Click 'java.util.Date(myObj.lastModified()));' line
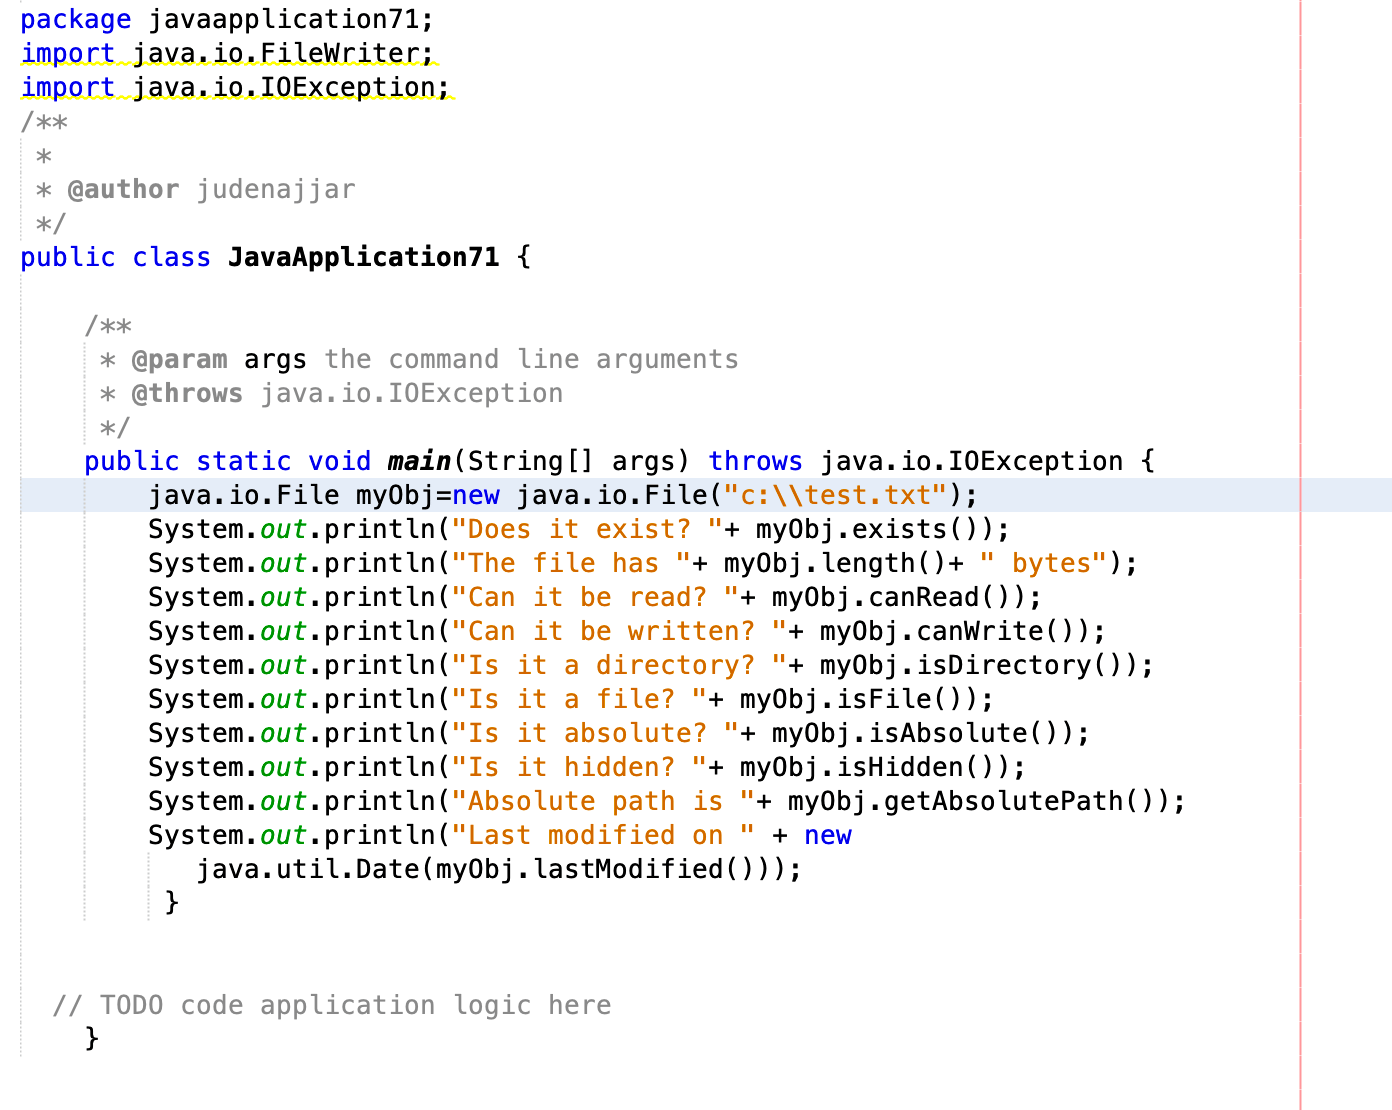Screen dimensions: 1392x1110 499,870
